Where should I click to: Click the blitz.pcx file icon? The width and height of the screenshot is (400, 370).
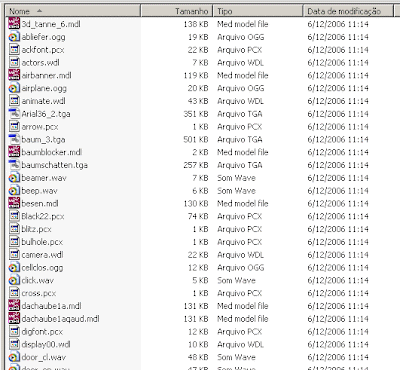coord(14,229)
